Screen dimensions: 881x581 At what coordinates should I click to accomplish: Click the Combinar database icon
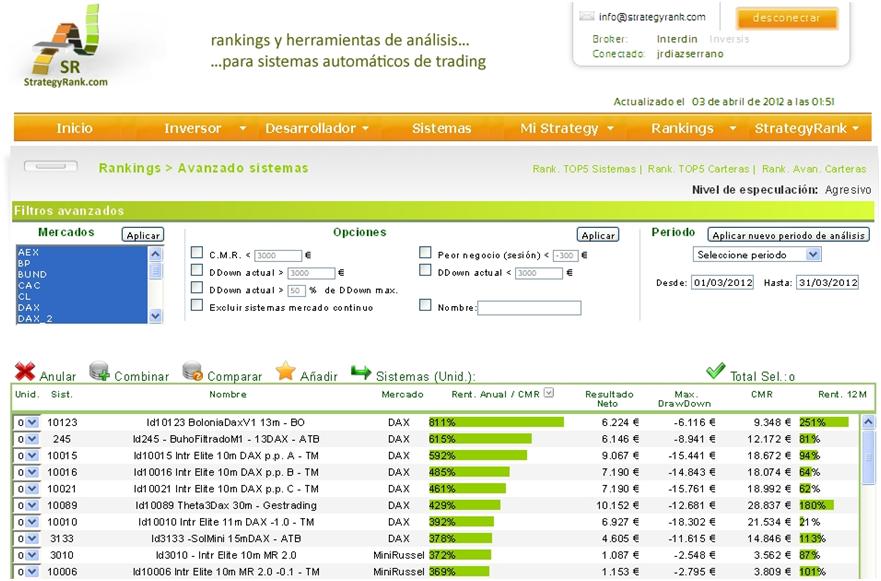[99, 371]
